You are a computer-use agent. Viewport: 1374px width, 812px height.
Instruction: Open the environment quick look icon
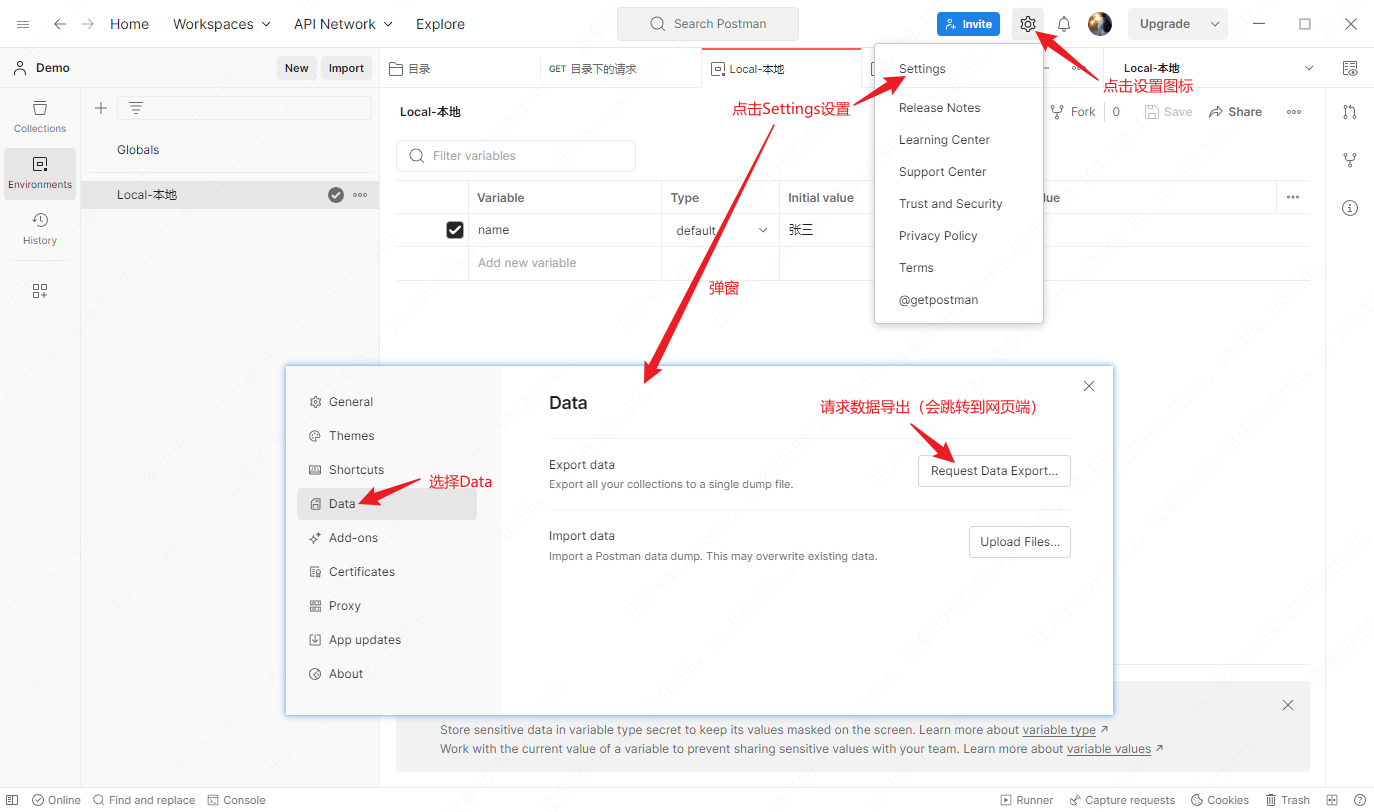point(1350,68)
